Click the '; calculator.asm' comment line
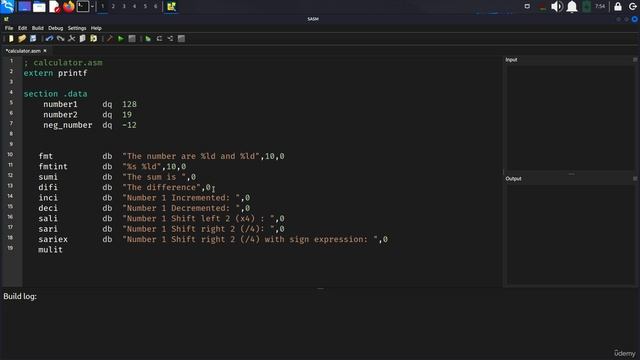 coord(63,62)
